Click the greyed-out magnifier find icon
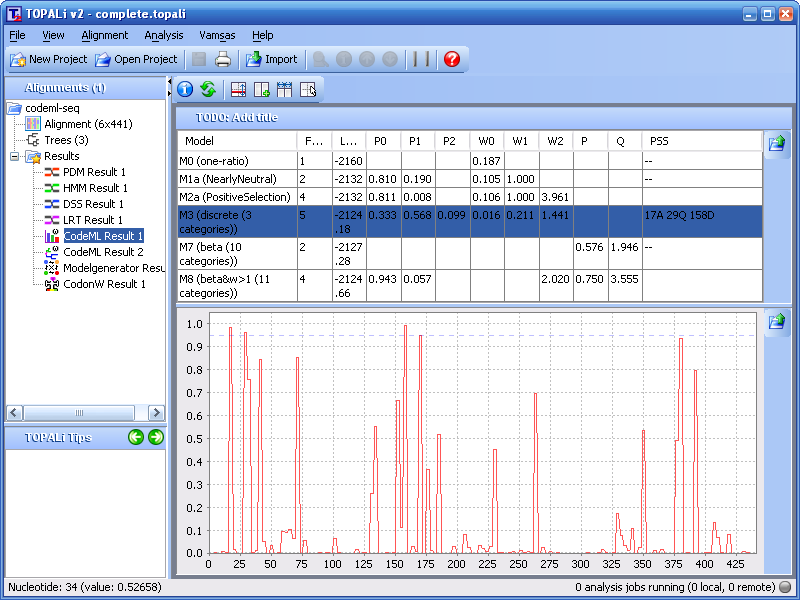The height and width of the screenshot is (600, 800). pos(320,59)
